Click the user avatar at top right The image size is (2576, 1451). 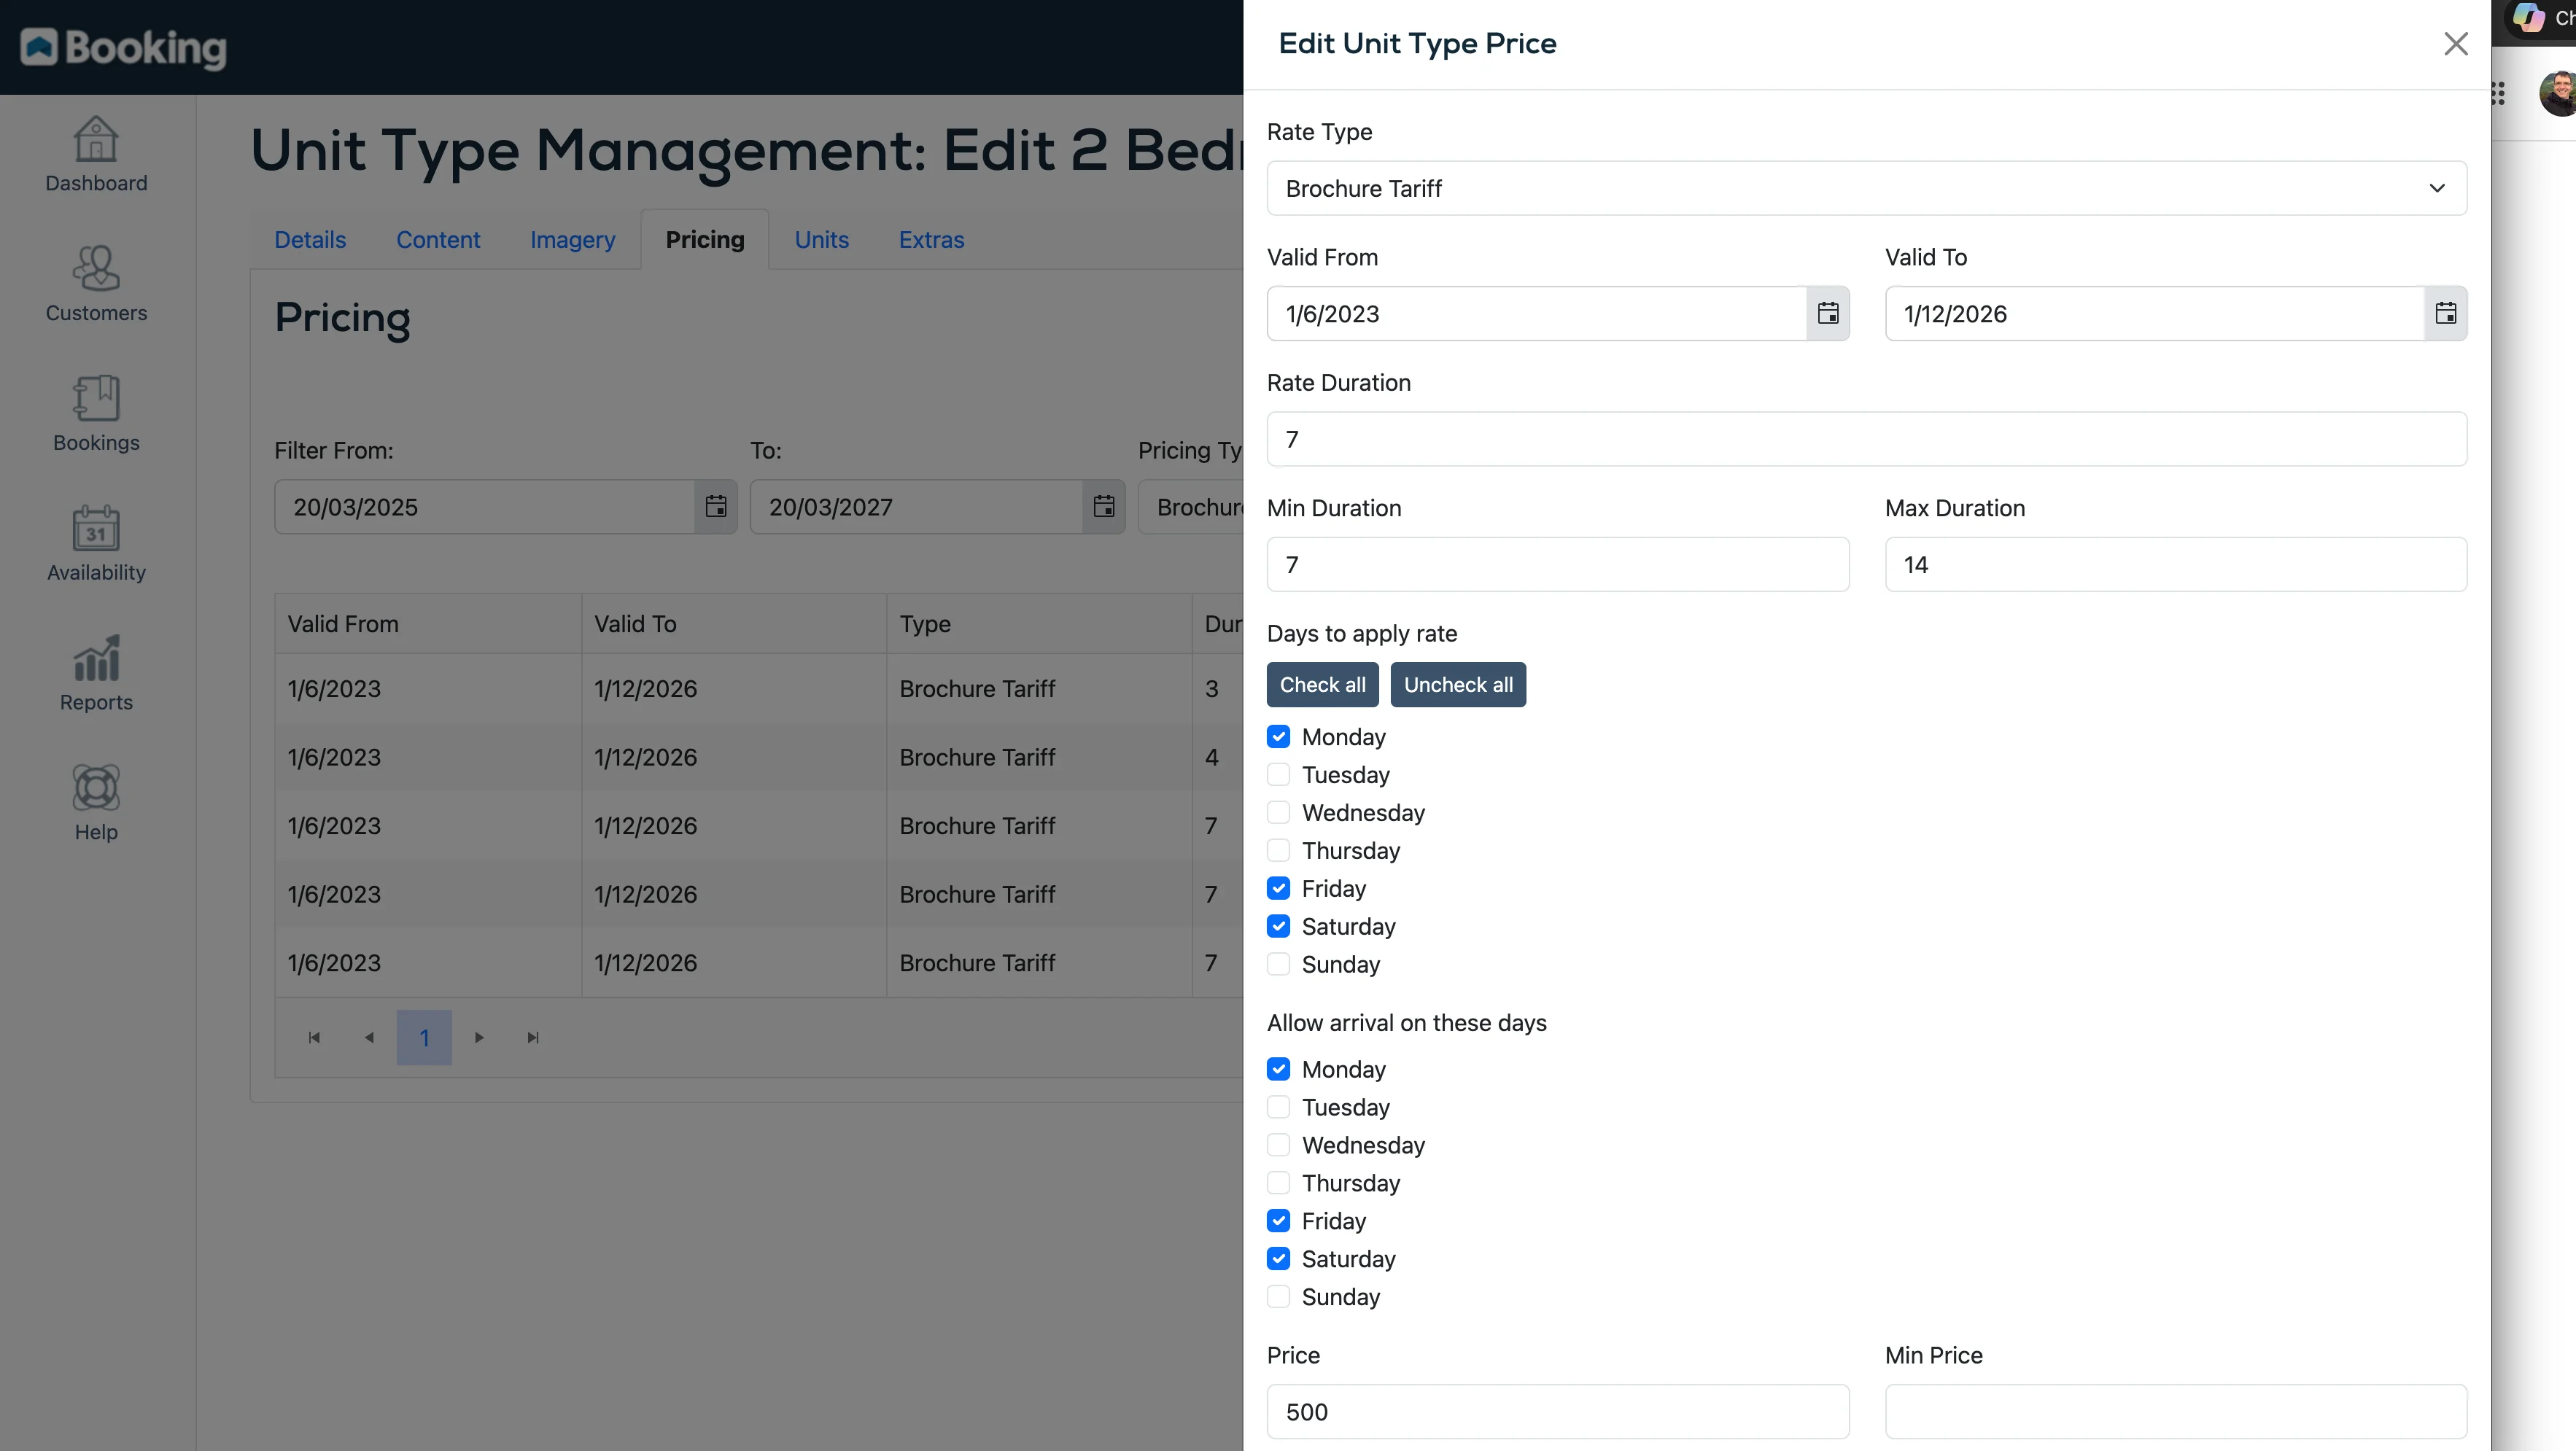tap(2558, 93)
